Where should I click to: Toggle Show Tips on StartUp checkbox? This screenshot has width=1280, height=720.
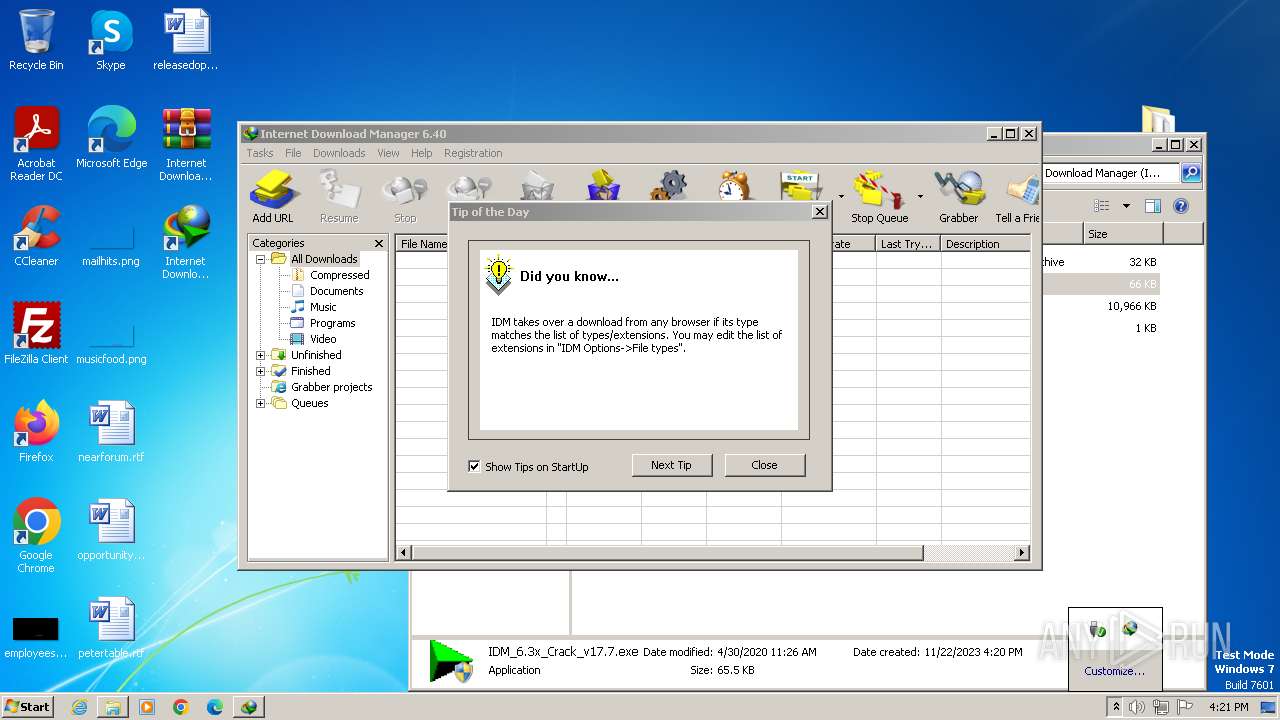[x=474, y=466]
